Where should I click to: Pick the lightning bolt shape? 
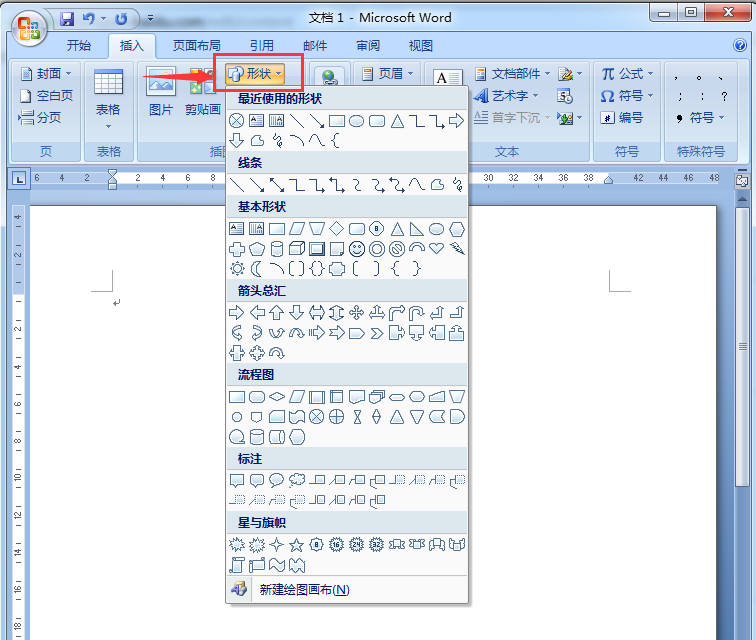coord(457,248)
